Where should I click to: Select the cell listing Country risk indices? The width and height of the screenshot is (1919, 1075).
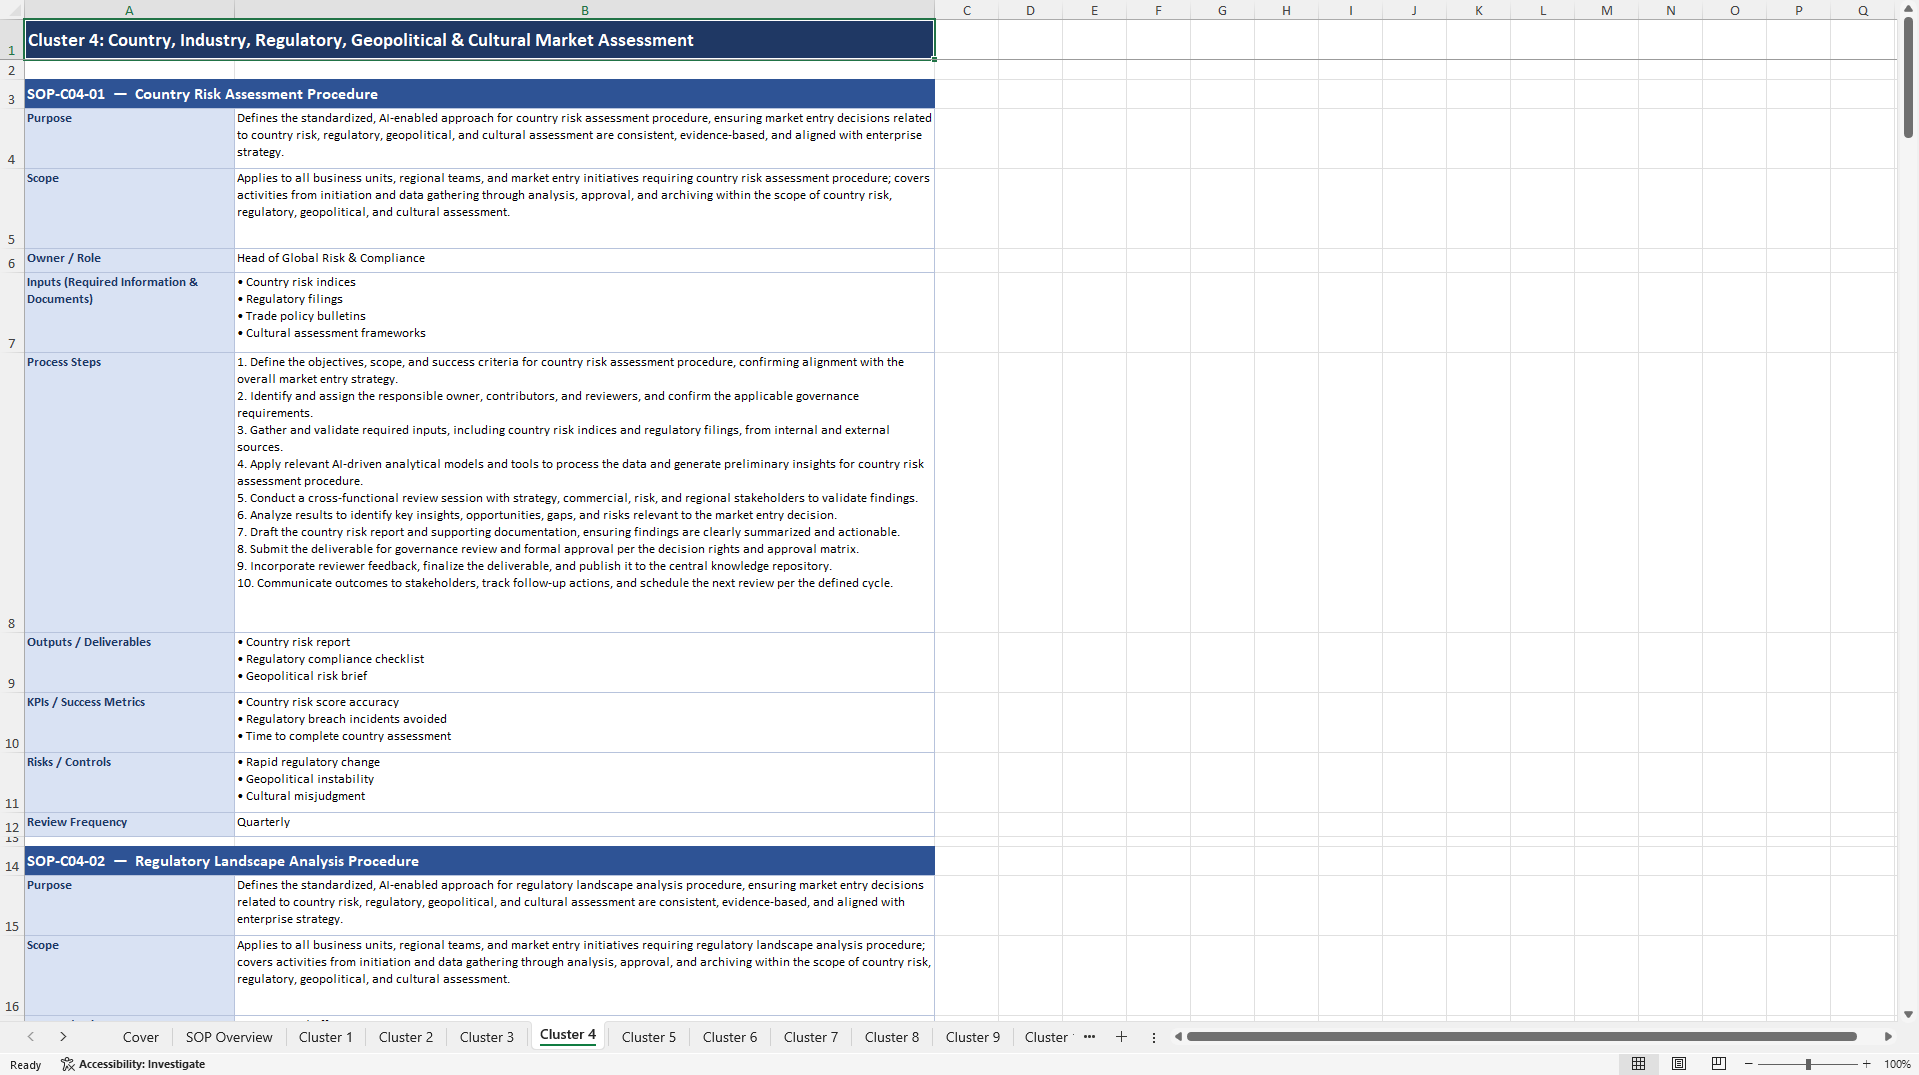(585, 312)
